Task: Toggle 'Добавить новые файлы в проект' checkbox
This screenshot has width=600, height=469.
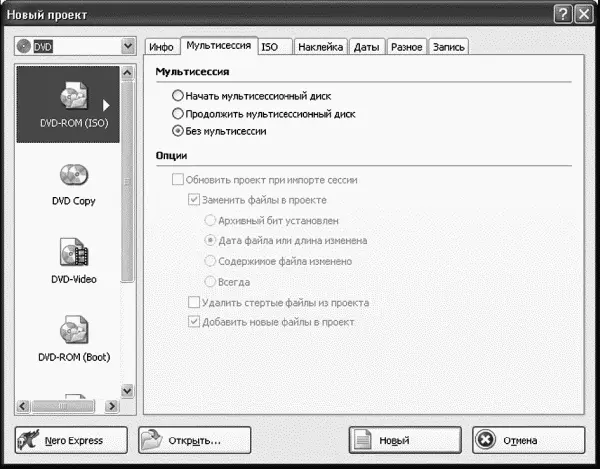Action: (194, 322)
